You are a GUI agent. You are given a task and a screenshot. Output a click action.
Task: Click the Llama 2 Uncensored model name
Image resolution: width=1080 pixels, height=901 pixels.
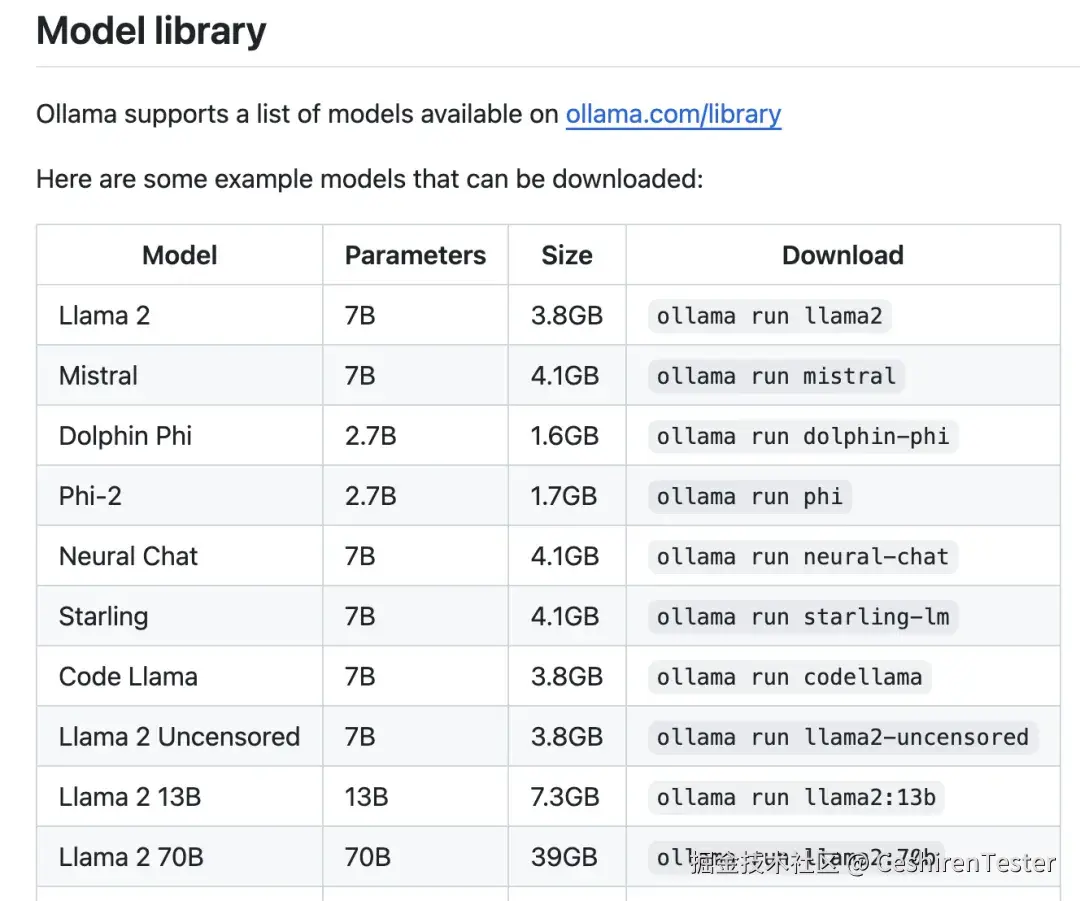point(179,737)
